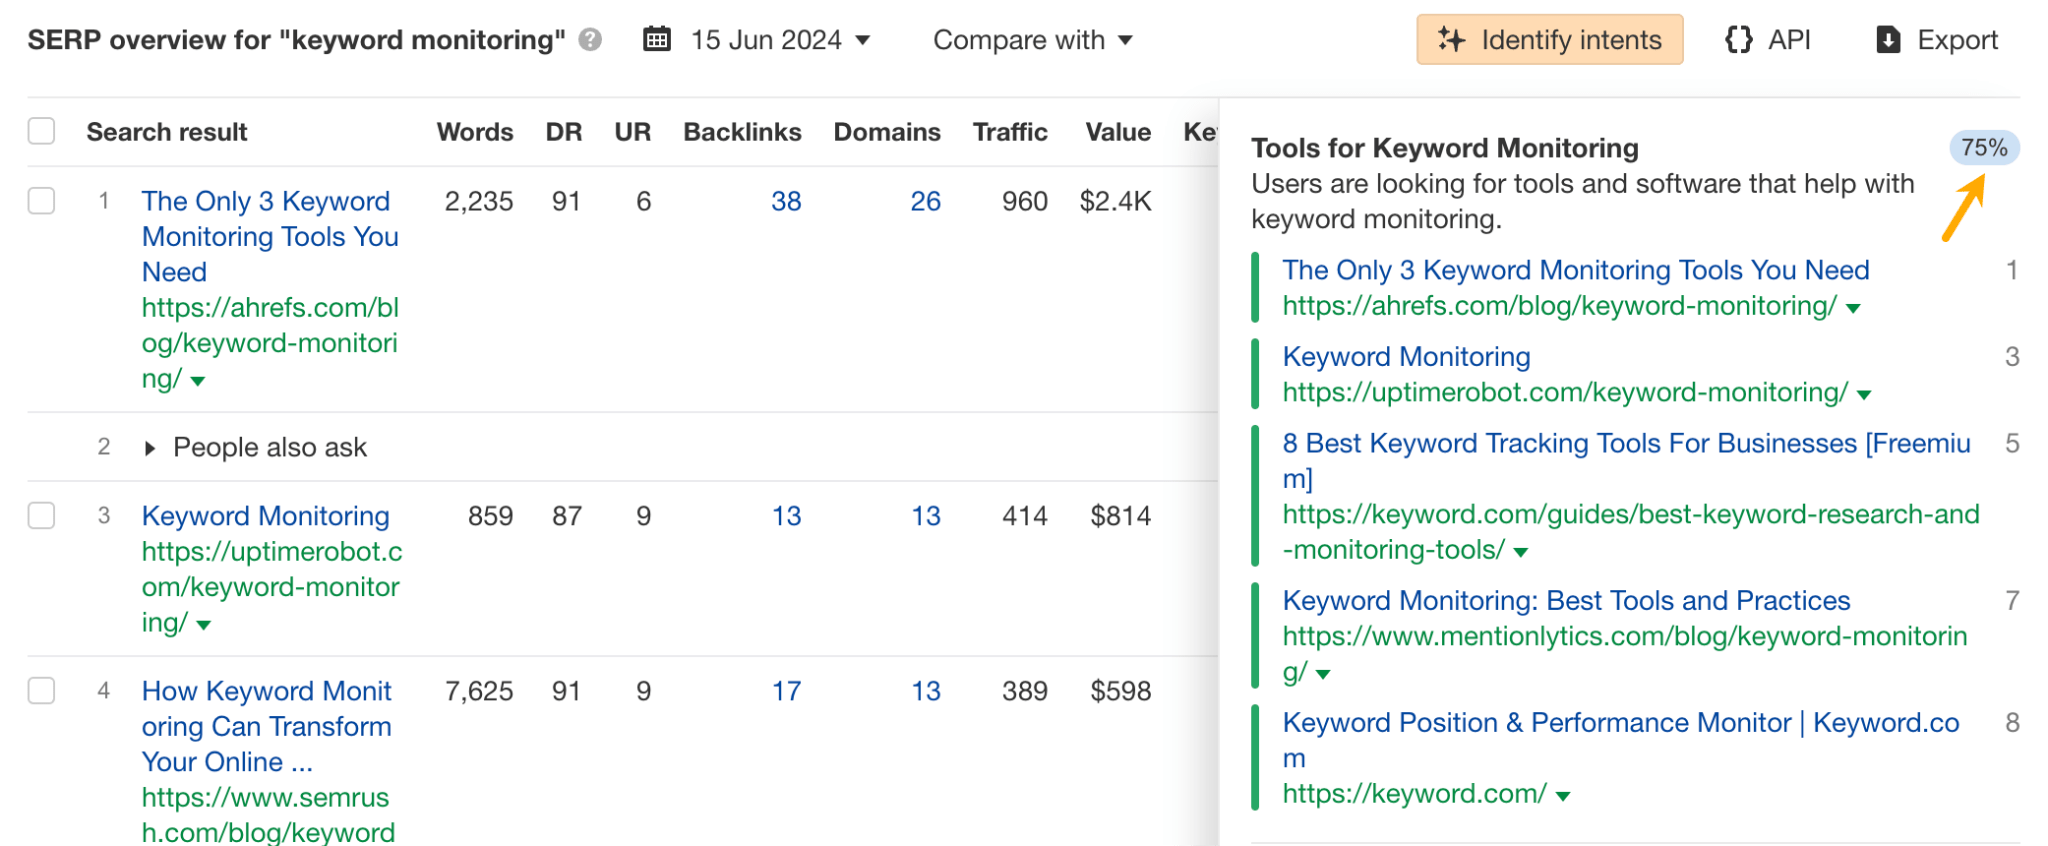Image resolution: width=2048 pixels, height=846 pixels.
Task: Check the box for result 1
Action: pyautogui.click(x=42, y=201)
